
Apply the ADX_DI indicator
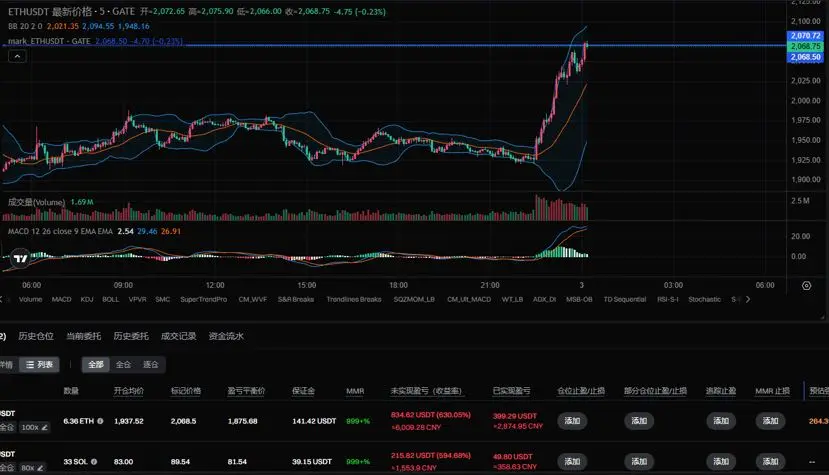coord(545,299)
